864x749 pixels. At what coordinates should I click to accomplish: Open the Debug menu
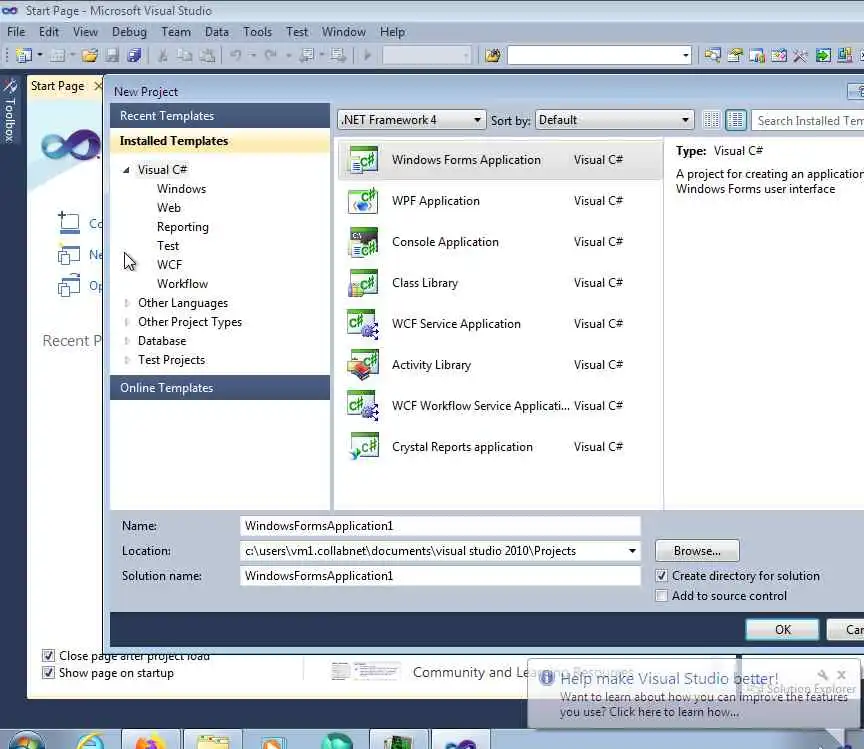click(129, 32)
